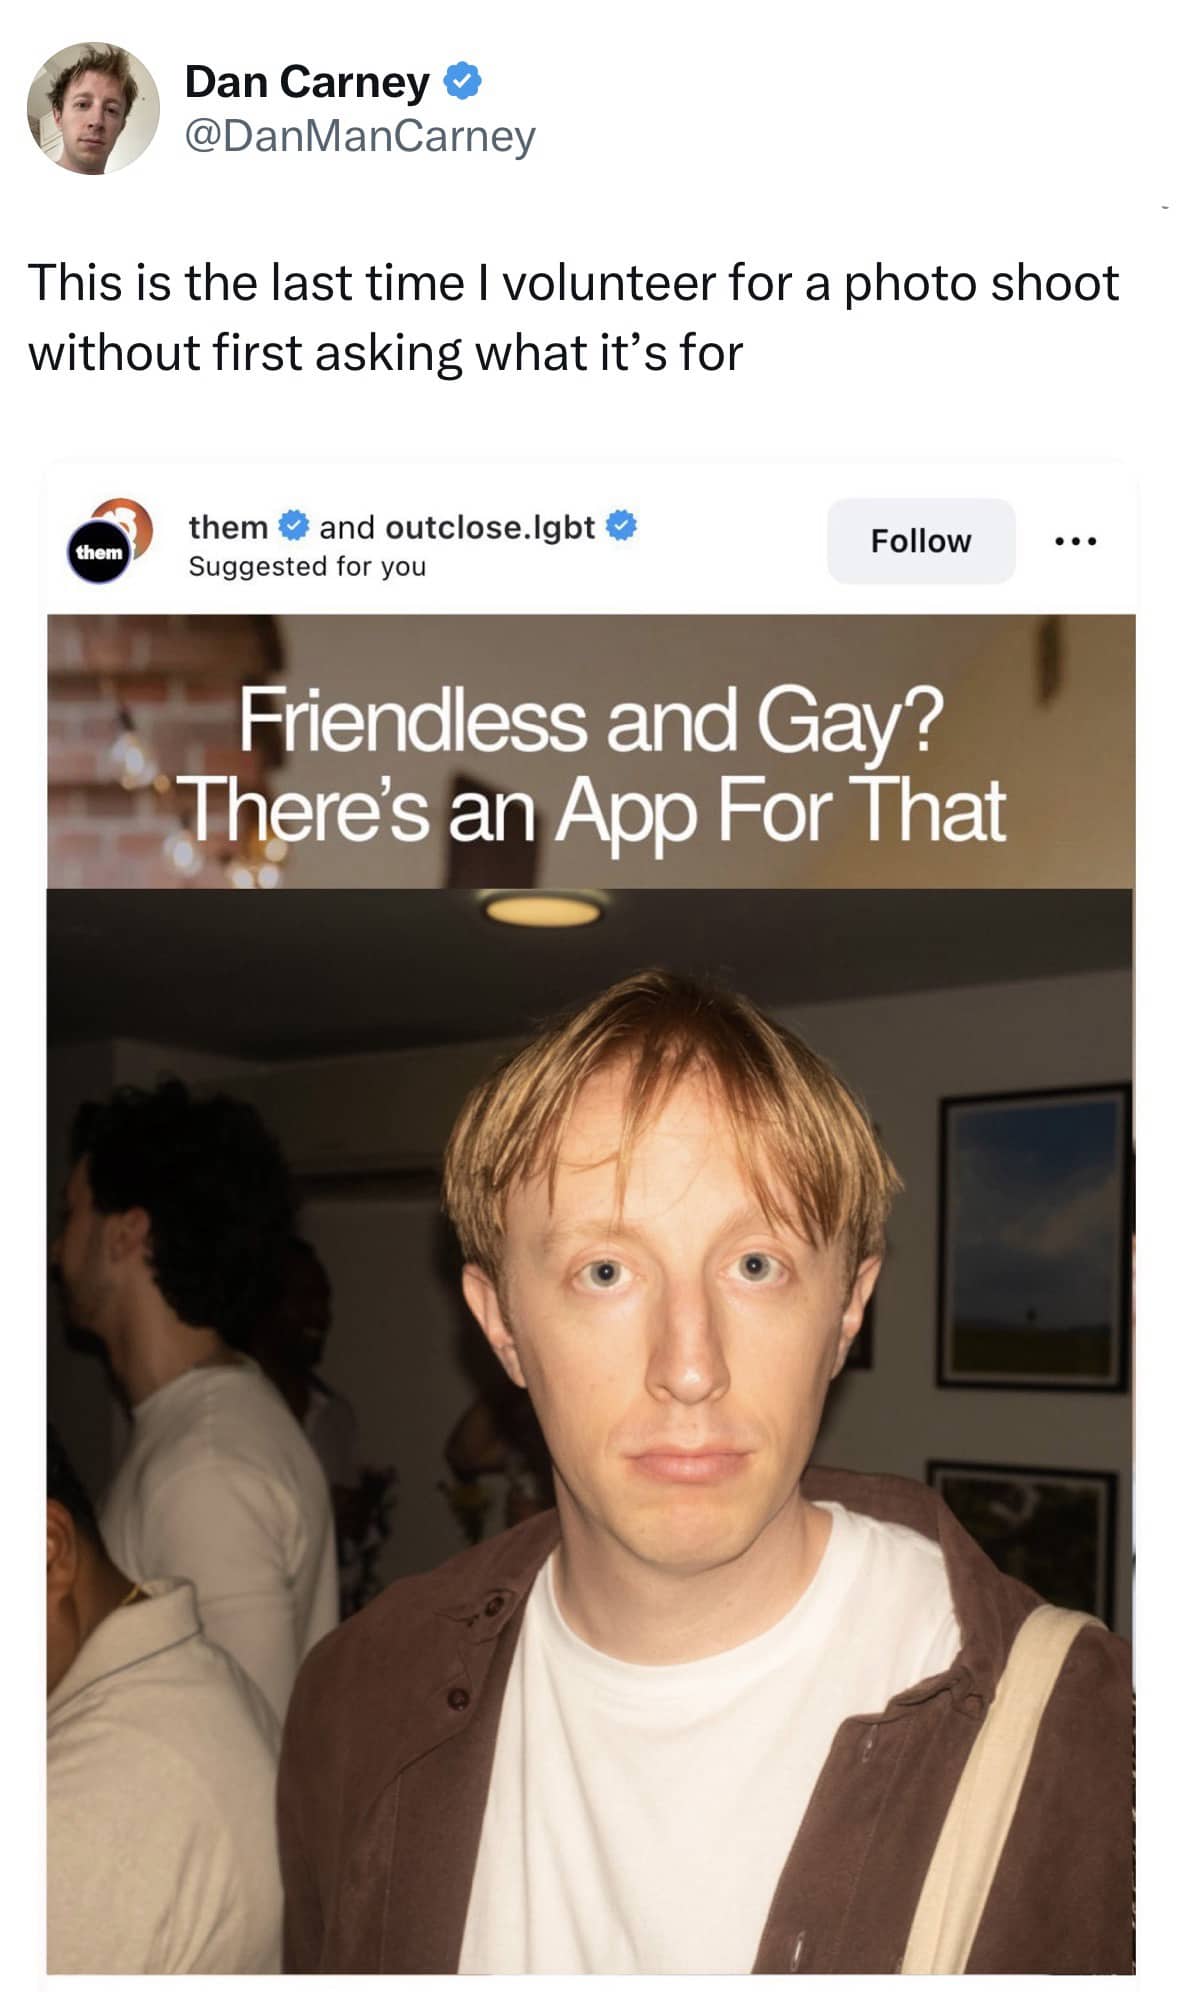Click the Dan Carney display name
This screenshot has height=1992, width=1179.
[x=307, y=82]
